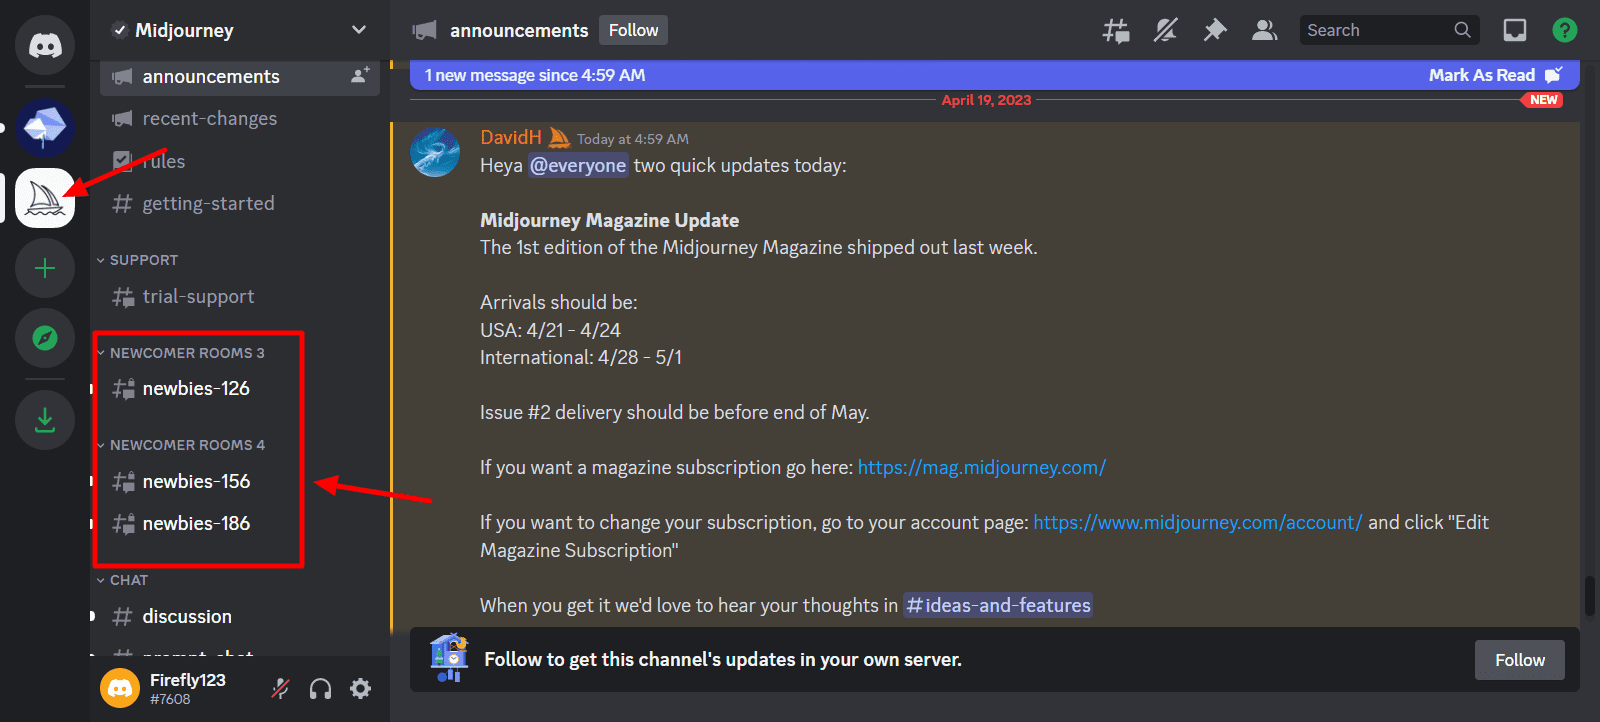Open help question mark icon
This screenshot has height=722, width=1600.
click(x=1565, y=30)
